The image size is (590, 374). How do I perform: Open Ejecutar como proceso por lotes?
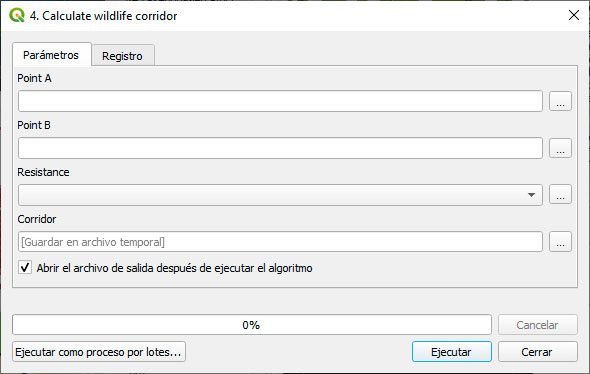click(99, 352)
